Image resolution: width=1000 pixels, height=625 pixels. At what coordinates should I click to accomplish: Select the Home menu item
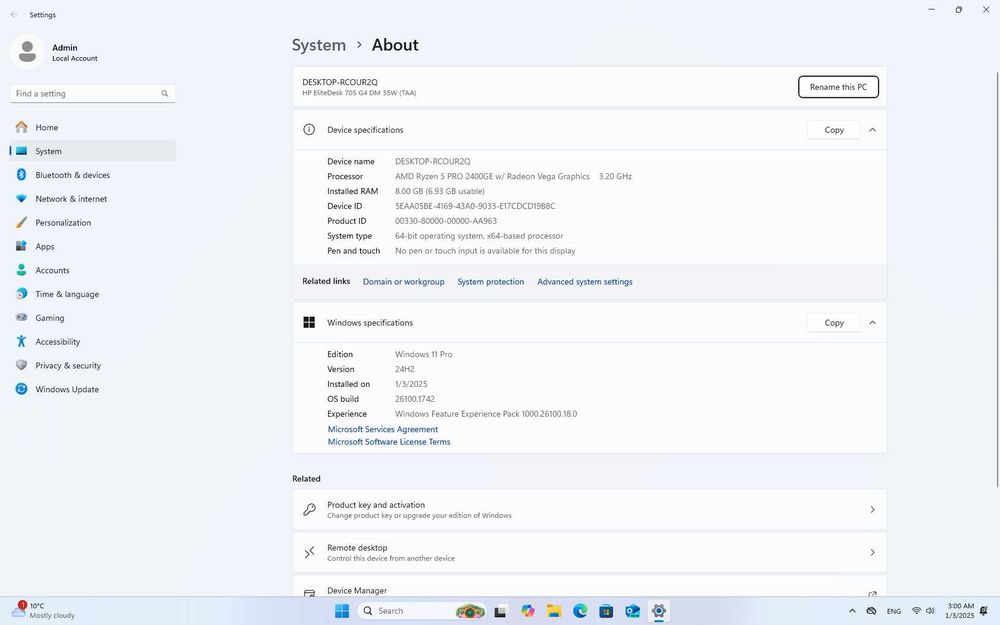(46, 128)
